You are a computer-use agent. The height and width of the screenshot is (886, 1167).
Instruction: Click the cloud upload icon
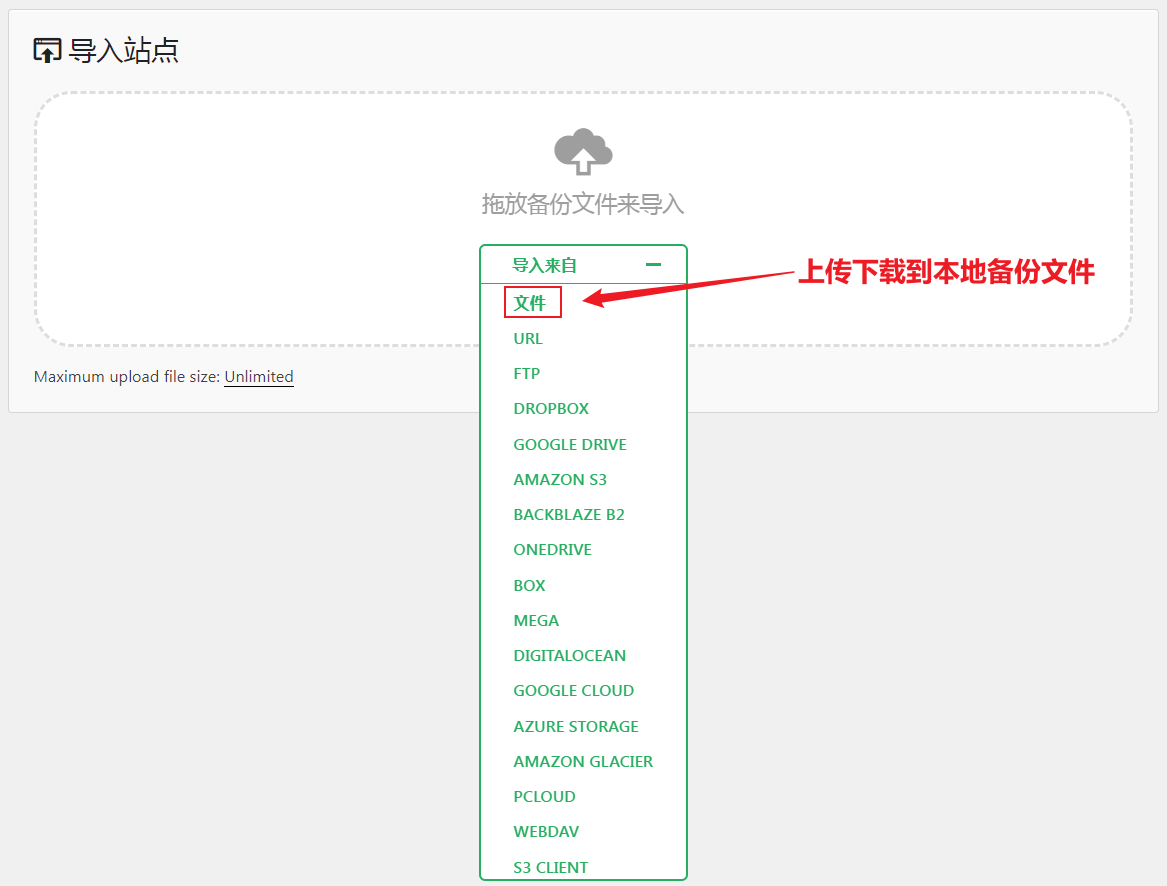[x=583, y=152]
